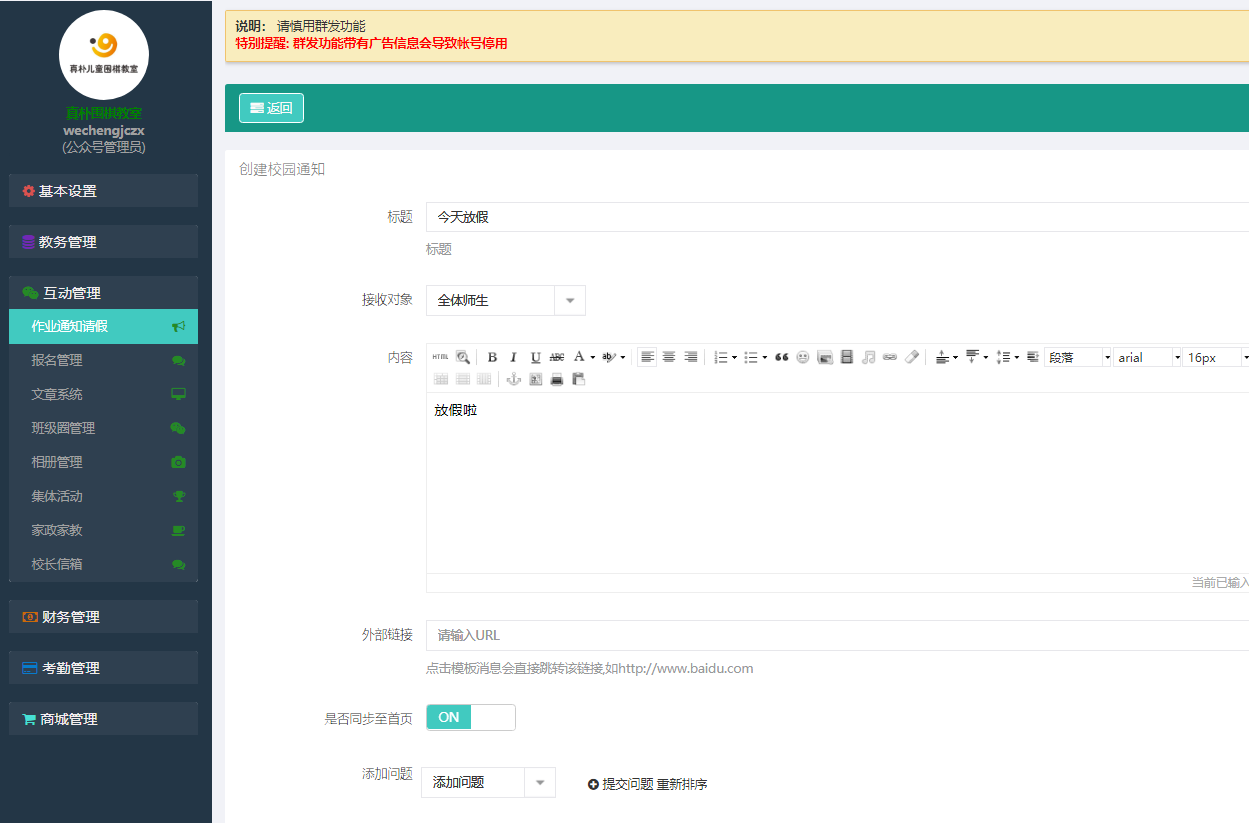Open 文章系统 in sidebar

(103, 394)
